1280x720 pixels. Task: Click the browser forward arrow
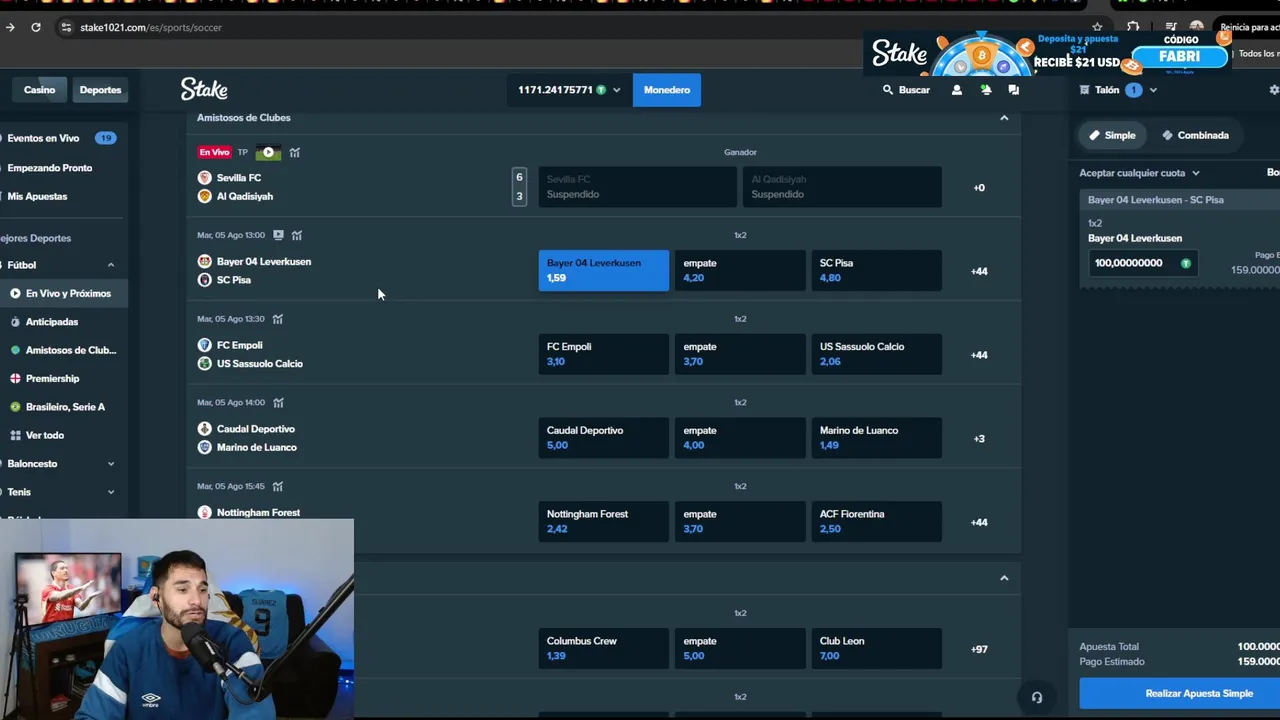(x=10, y=27)
